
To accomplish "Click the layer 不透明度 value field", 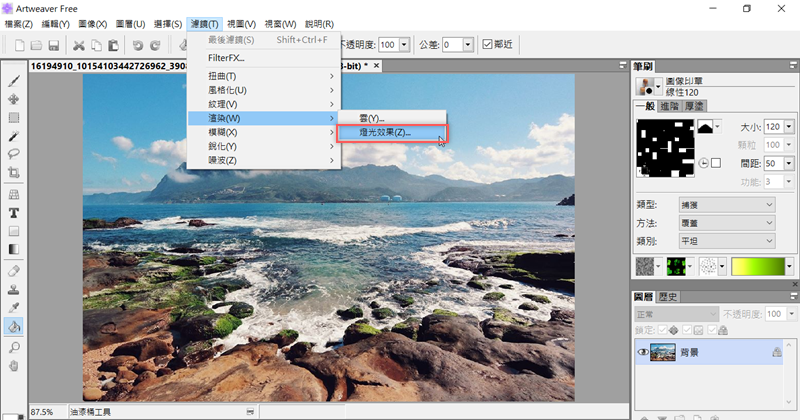I will [774, 314].
